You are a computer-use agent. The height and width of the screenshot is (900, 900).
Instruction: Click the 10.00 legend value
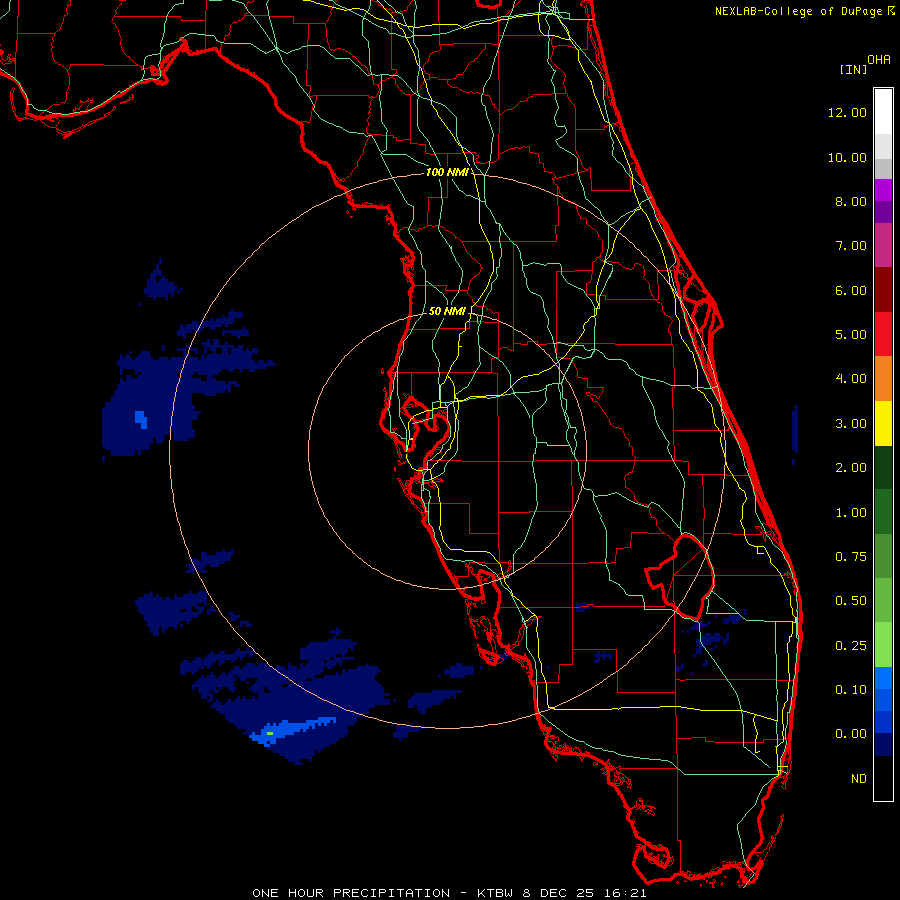pos(847,157)
